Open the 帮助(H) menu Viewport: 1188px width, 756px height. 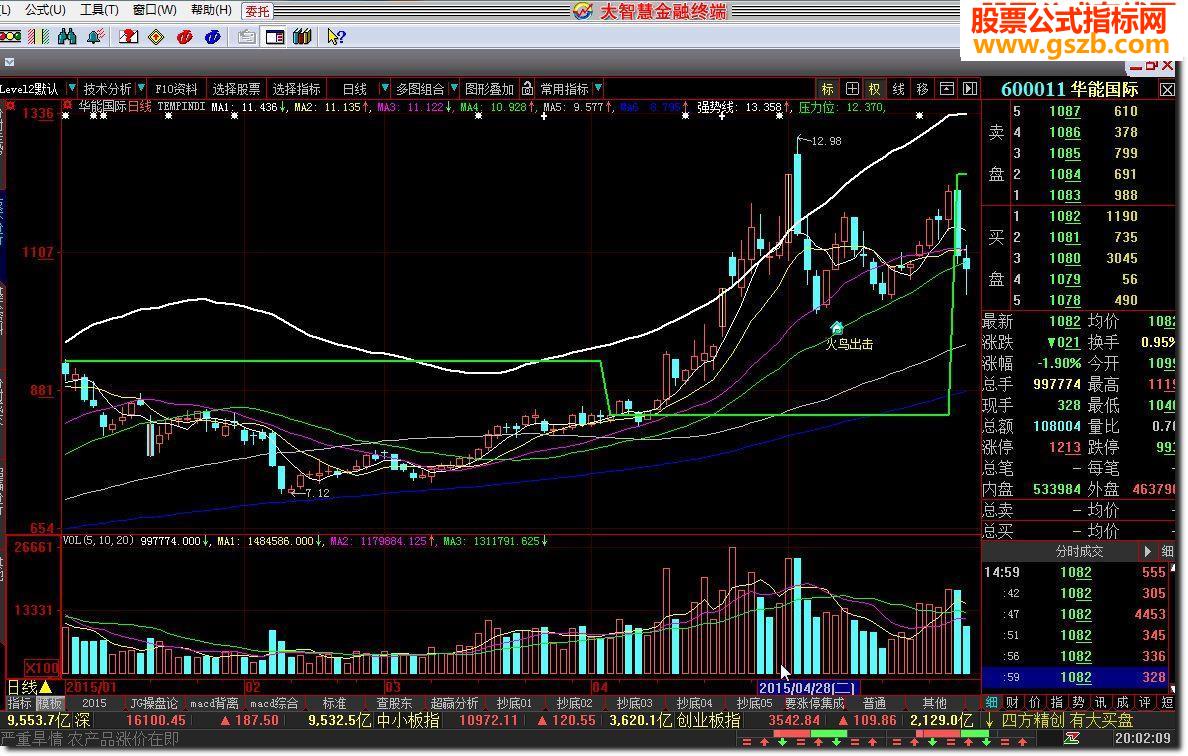click(211, 10)
